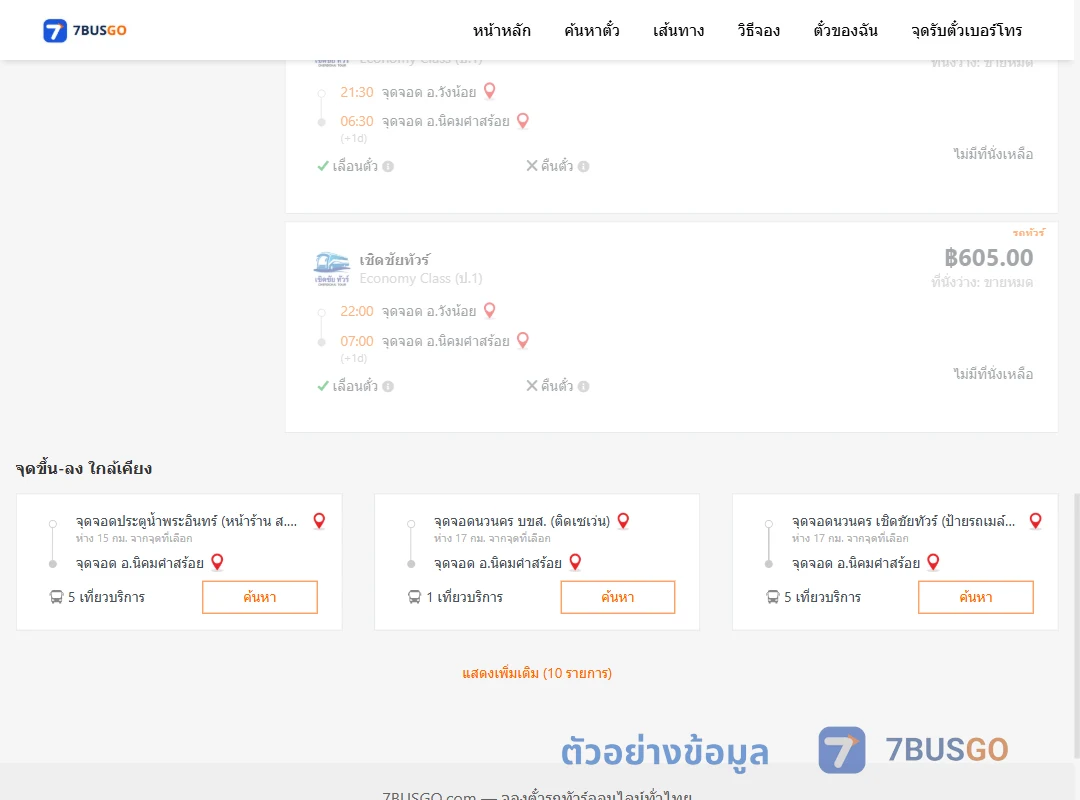Open the หน้าหลัก menu item
The width and height of the screenshot is (1080, 800).
tap(501, 30)
